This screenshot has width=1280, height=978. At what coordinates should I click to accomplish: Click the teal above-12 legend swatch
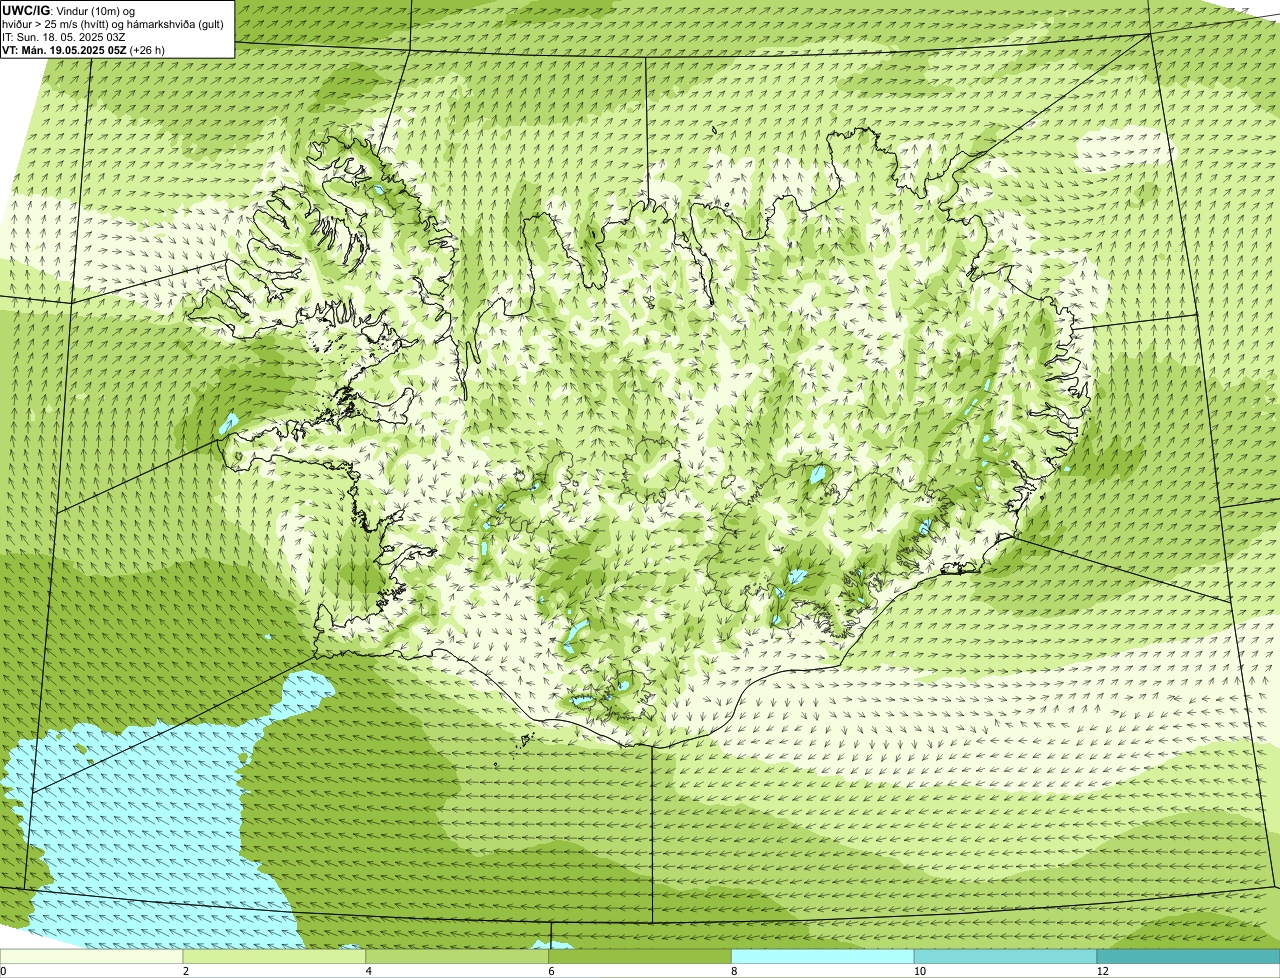(x=1188, y=957)
